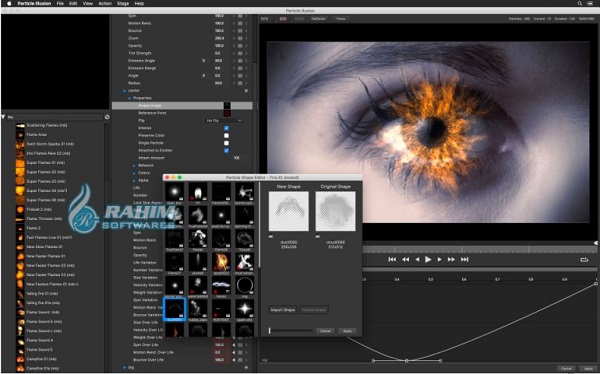Click the Attach Amount value field

tap(236, 158)
